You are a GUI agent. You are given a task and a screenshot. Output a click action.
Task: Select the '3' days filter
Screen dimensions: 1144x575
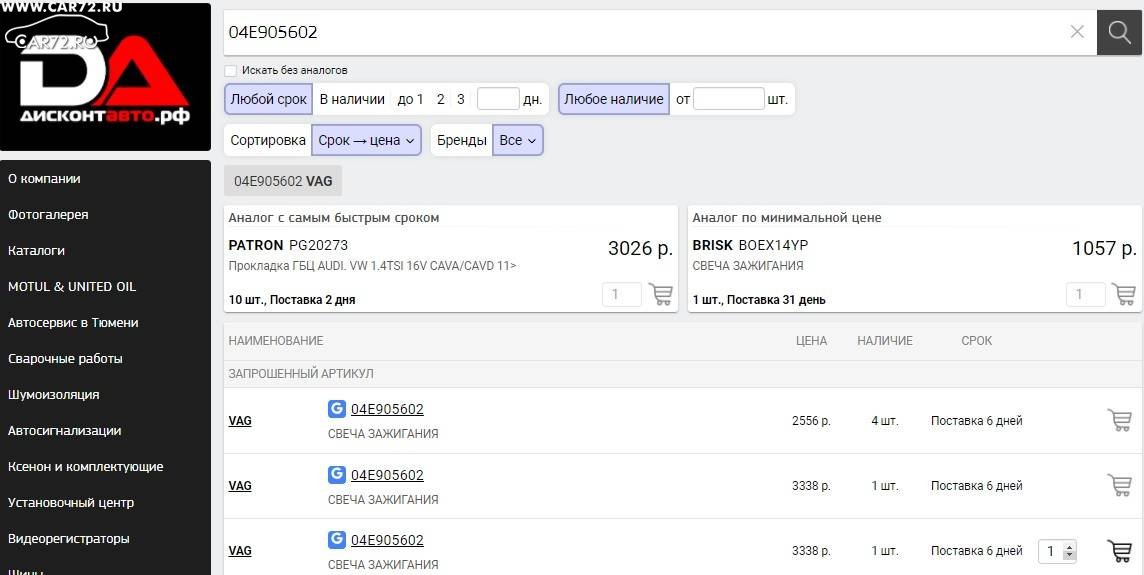460,99
